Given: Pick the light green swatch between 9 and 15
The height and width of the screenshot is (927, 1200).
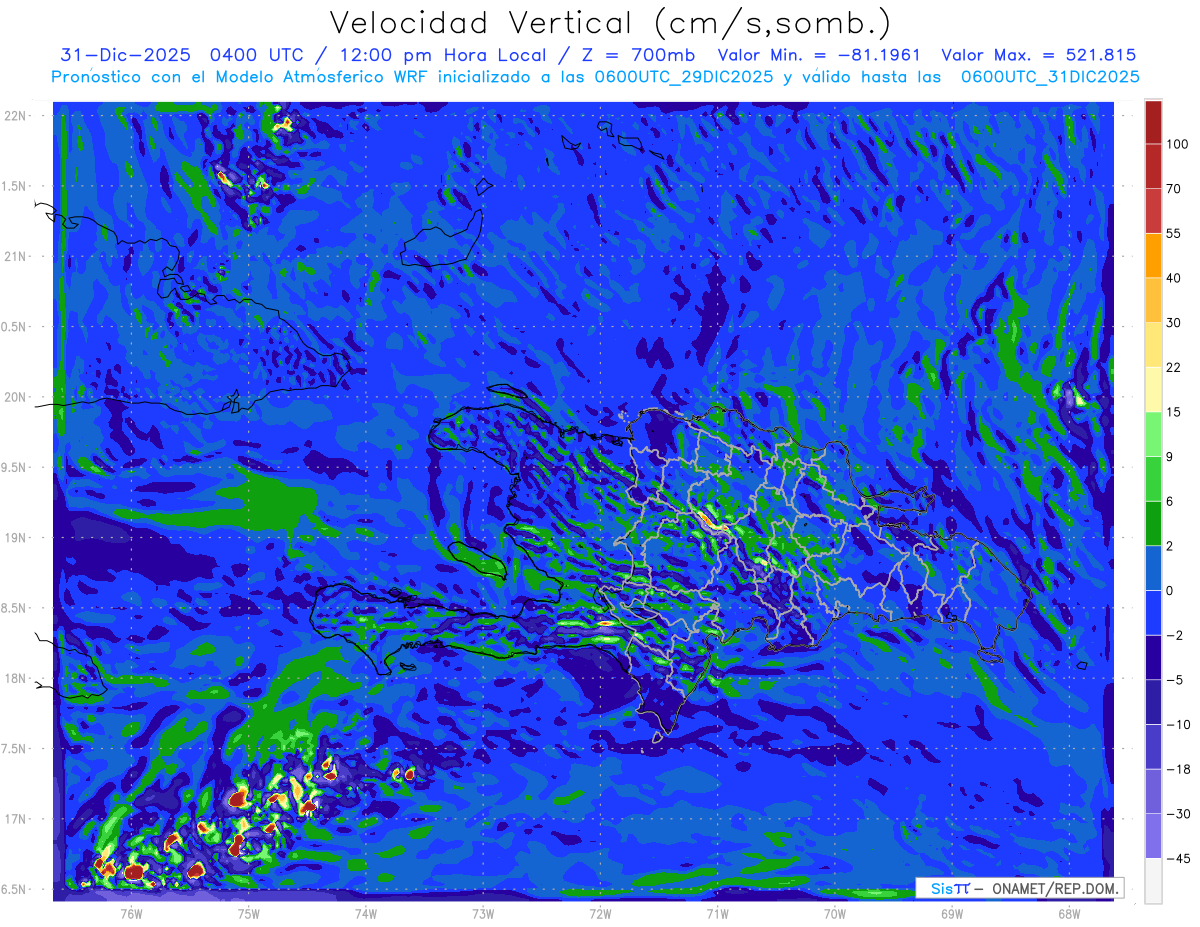Looking at the screenshot, I should (x=1153, y=434).
